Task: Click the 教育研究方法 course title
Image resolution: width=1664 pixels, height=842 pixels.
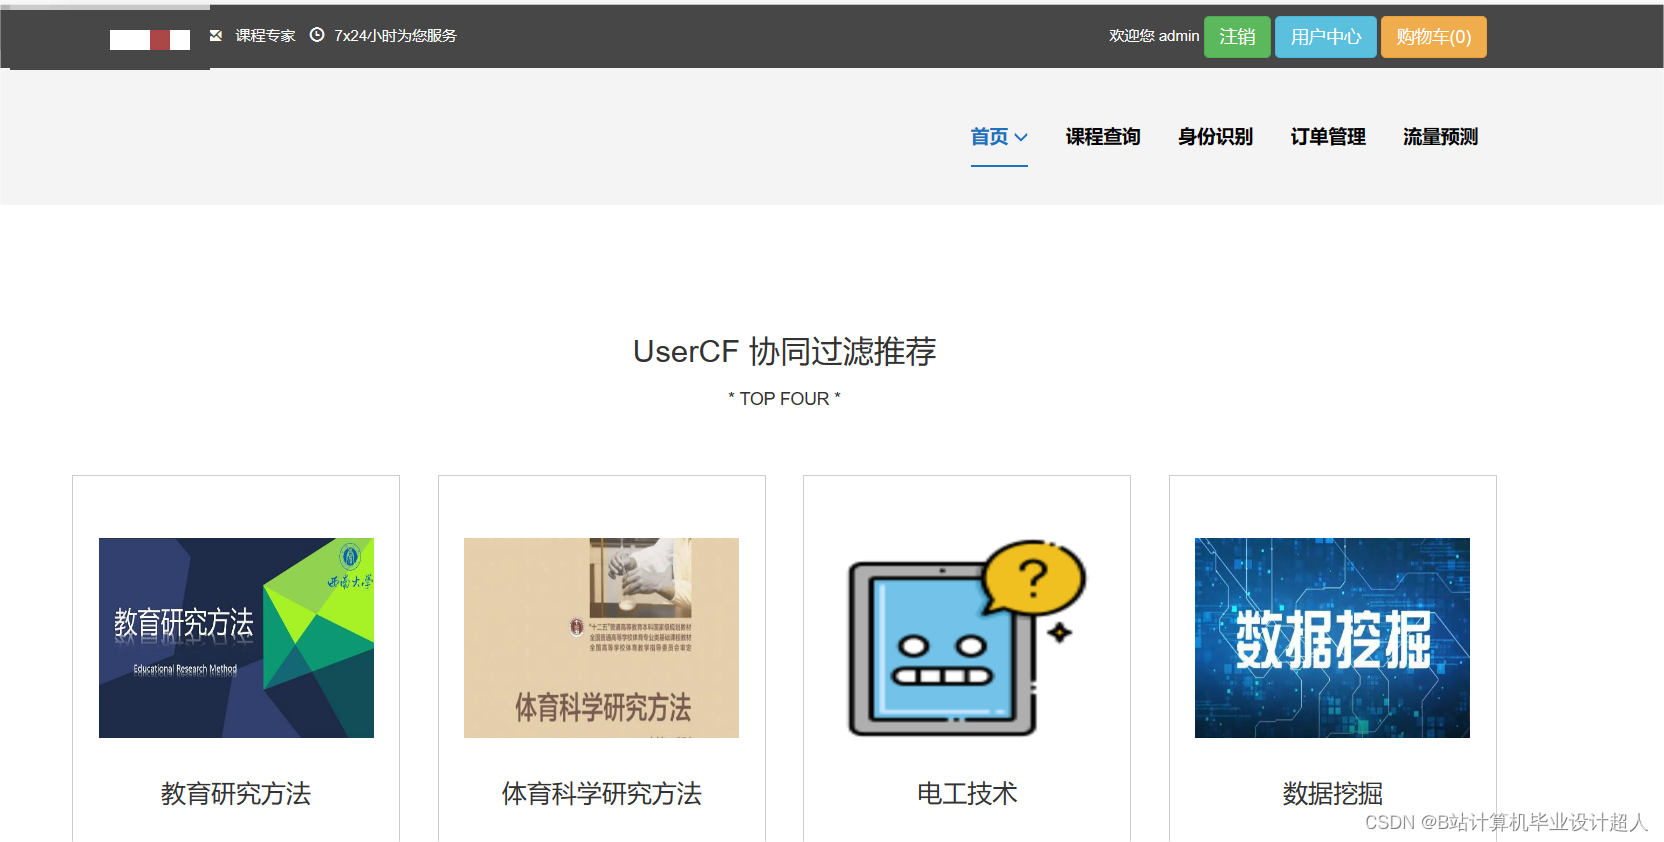Action: (x=236, y=794)
